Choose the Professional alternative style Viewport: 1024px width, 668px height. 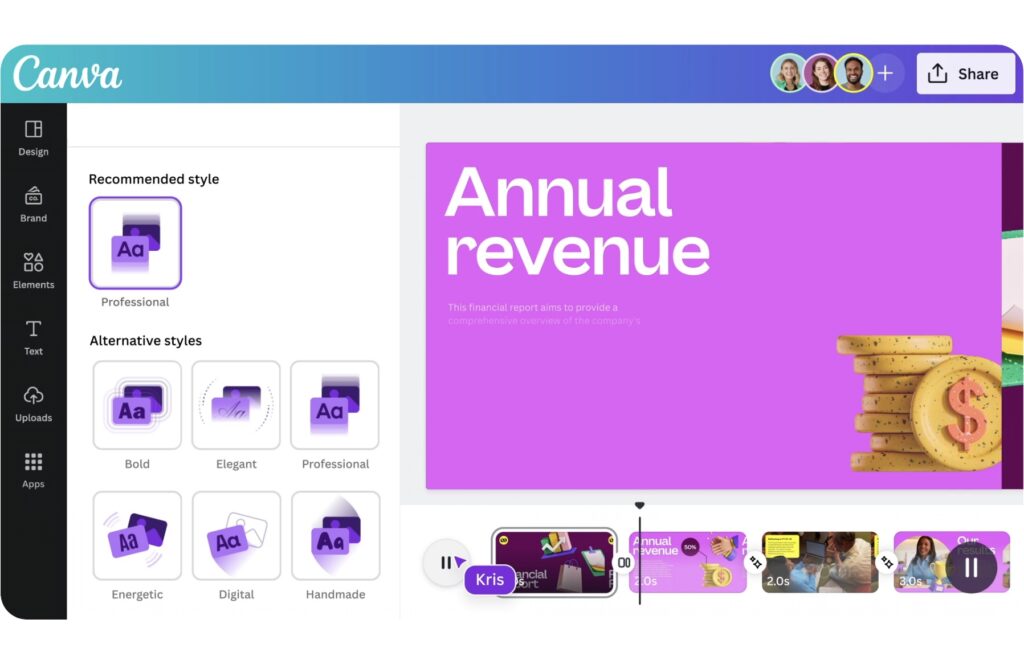coord(335,405)
